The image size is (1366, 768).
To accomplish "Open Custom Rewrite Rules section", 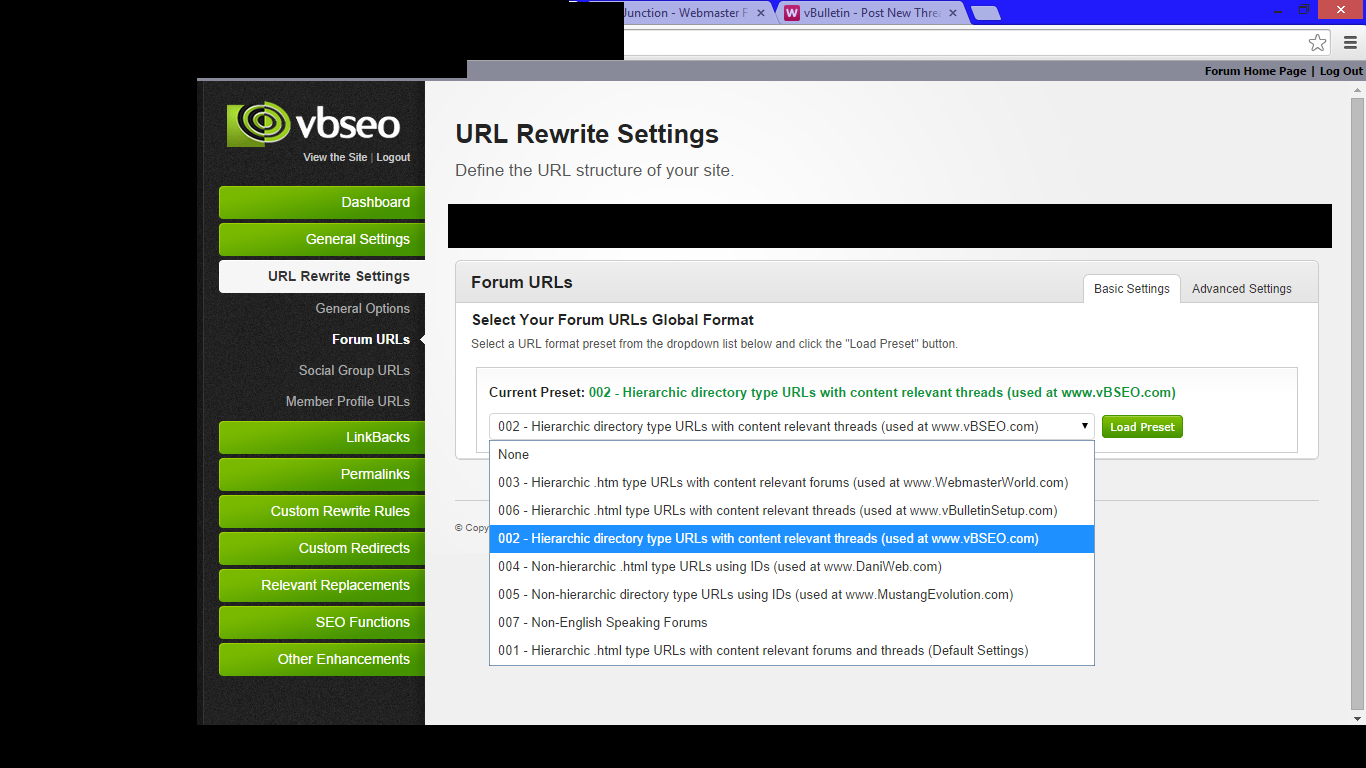I will [x=322, y=511].
